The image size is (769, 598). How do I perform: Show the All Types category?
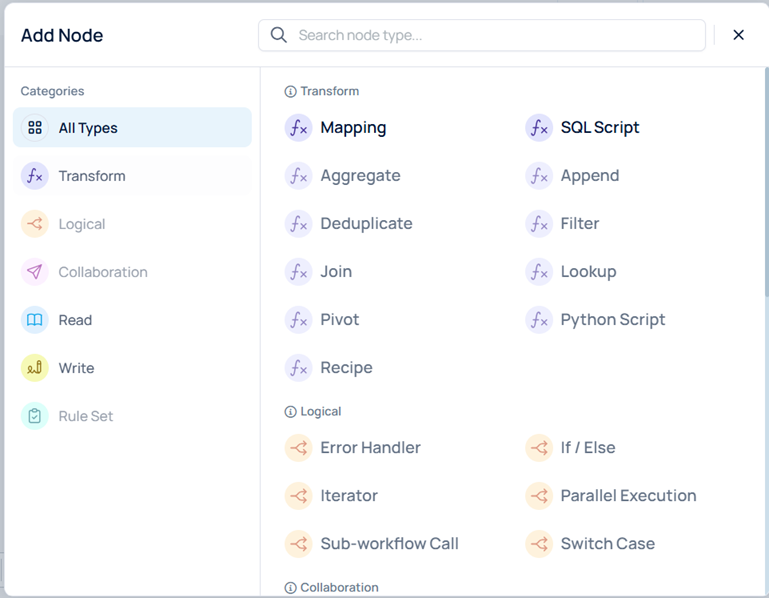pos(88,128)
